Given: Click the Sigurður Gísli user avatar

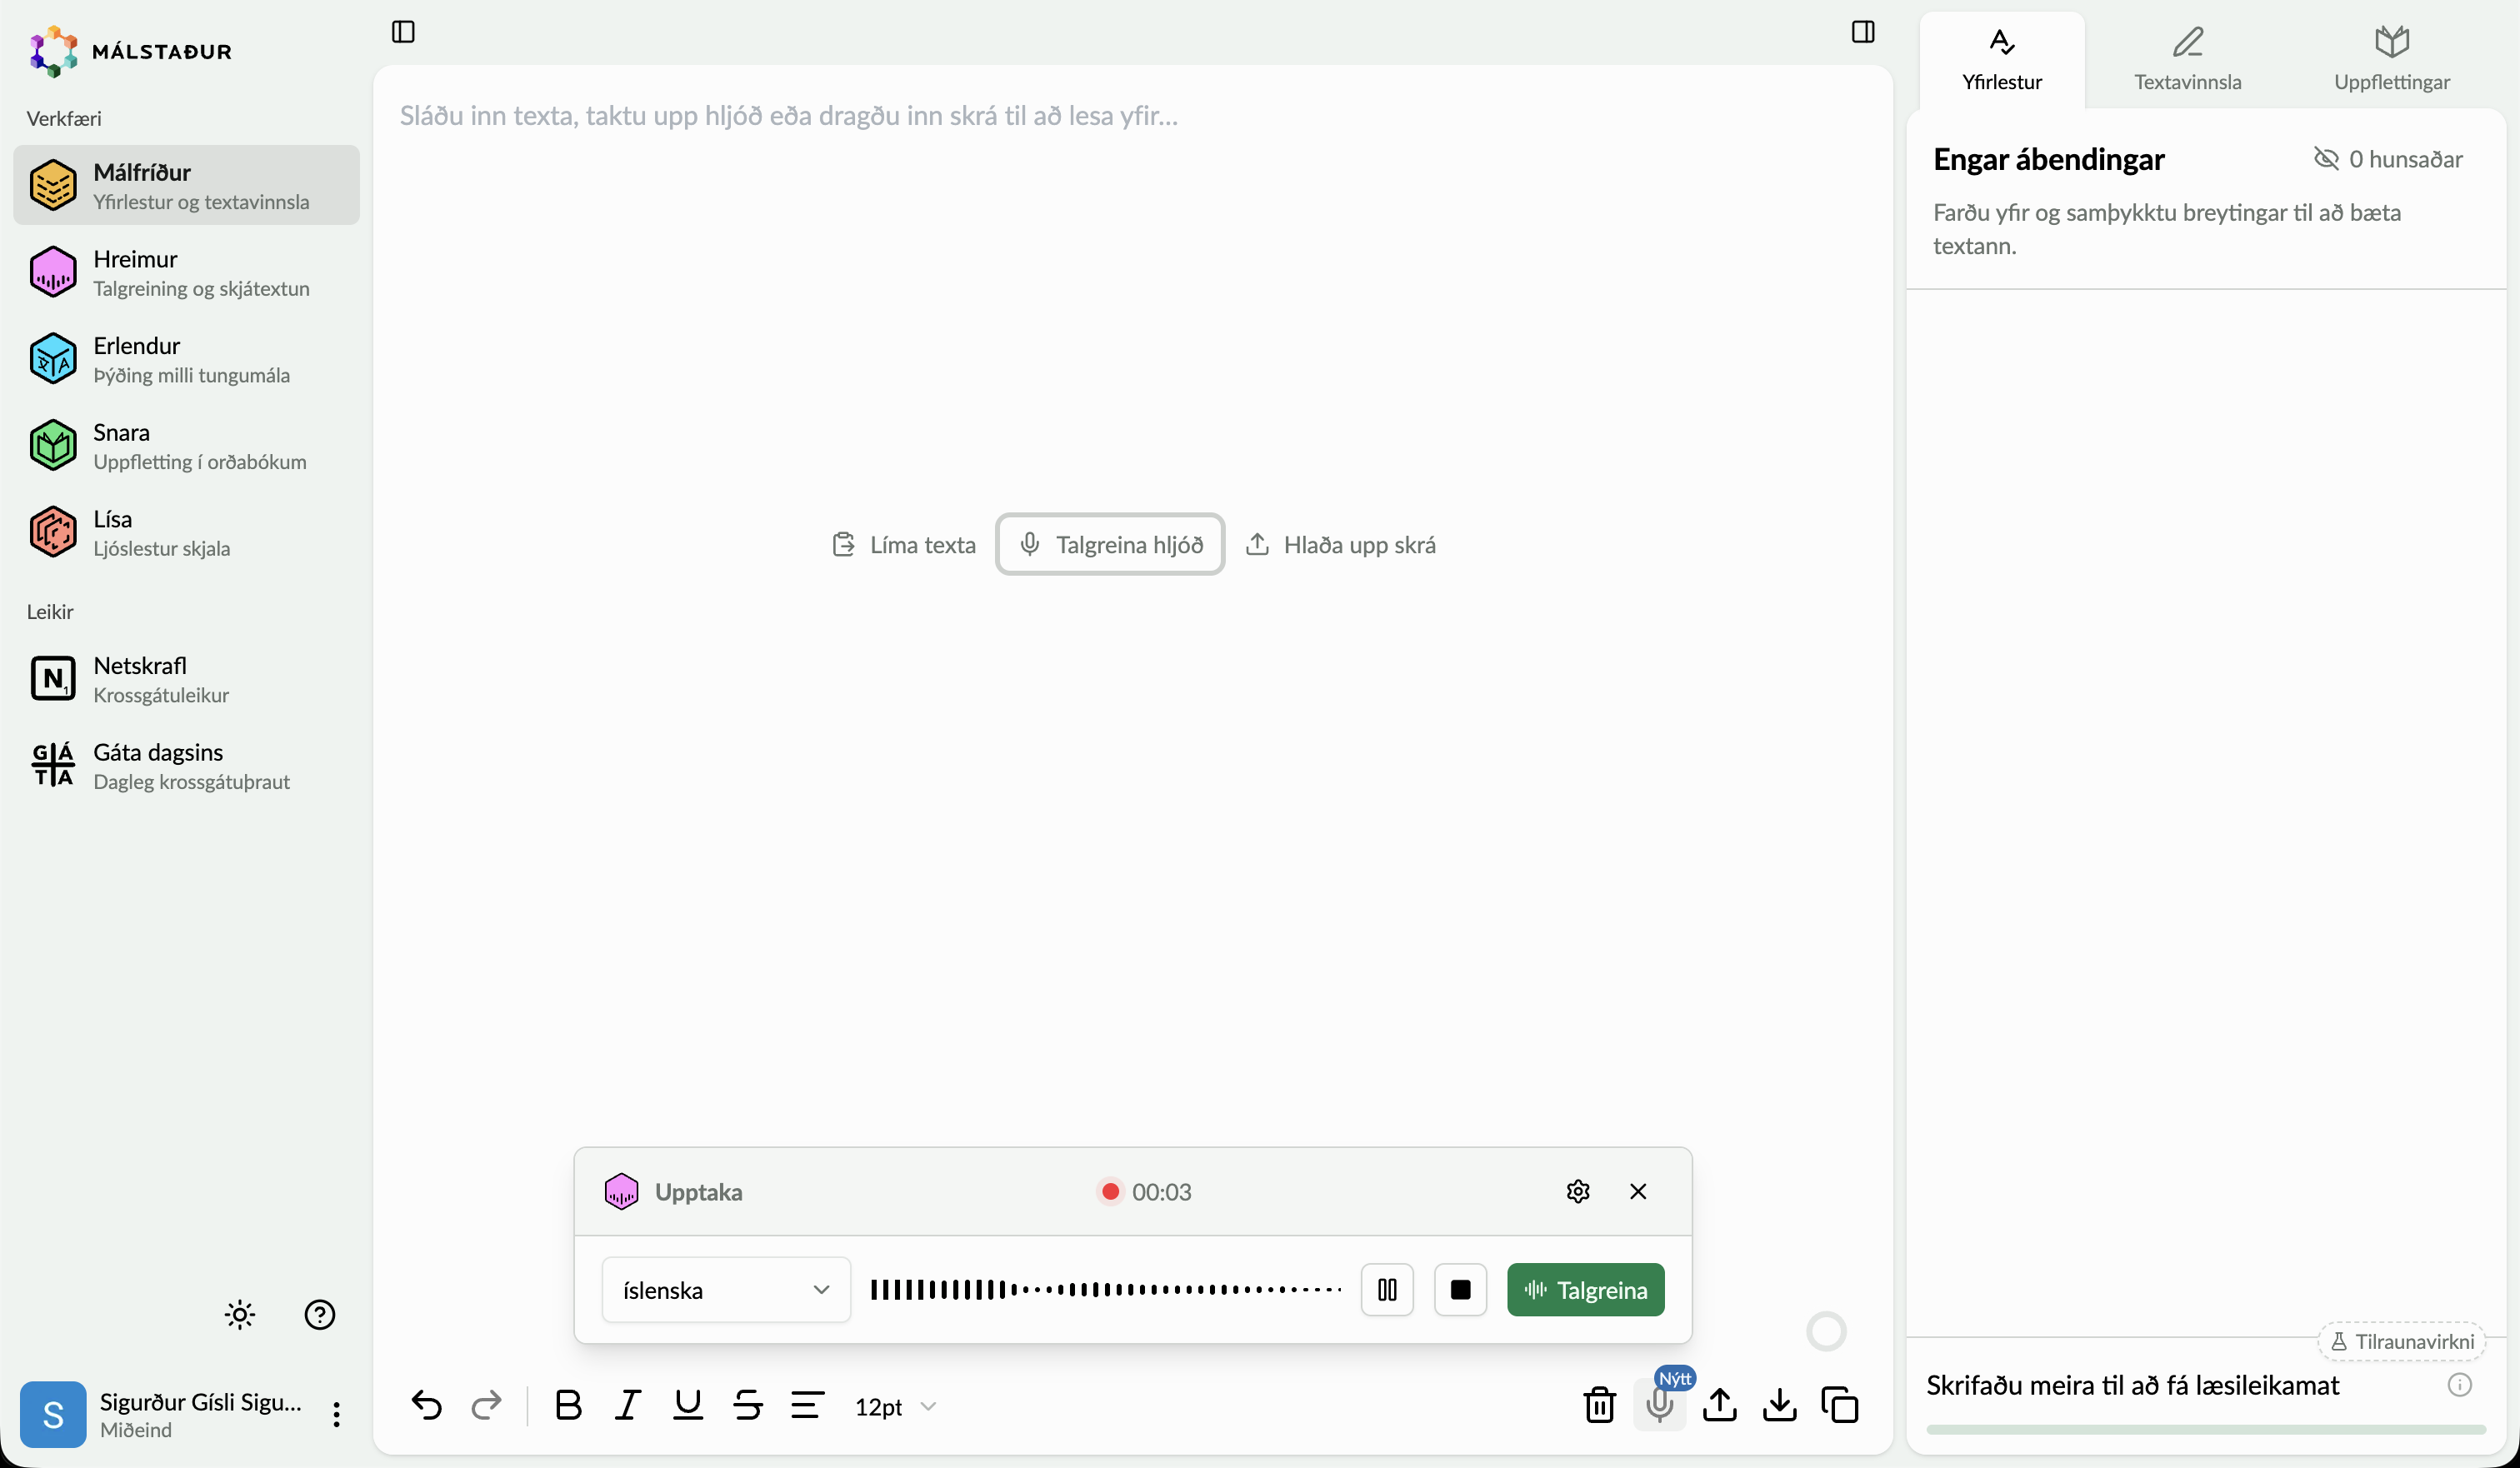Looking at the screenshot, I should (x=53, y=1414).
